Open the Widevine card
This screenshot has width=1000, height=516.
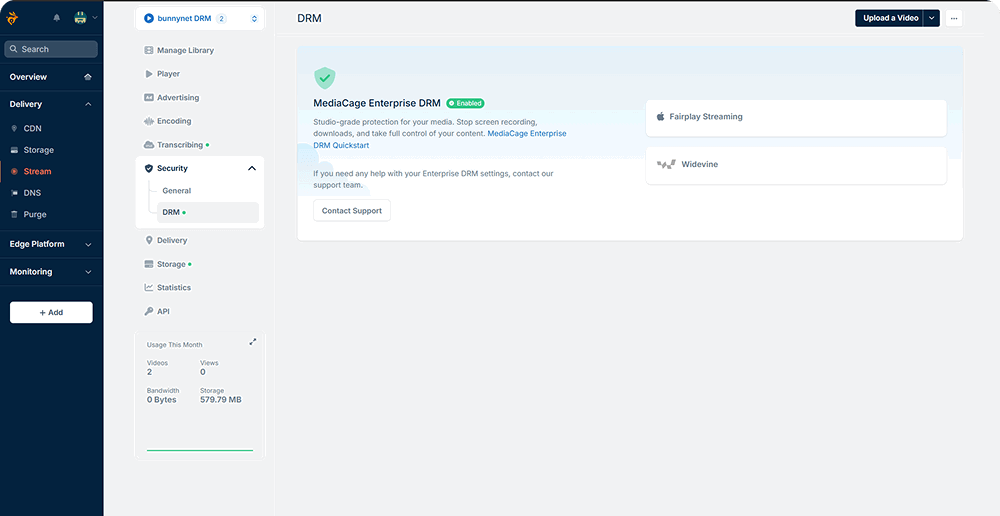pyautogui.click(x=796, y=165)
